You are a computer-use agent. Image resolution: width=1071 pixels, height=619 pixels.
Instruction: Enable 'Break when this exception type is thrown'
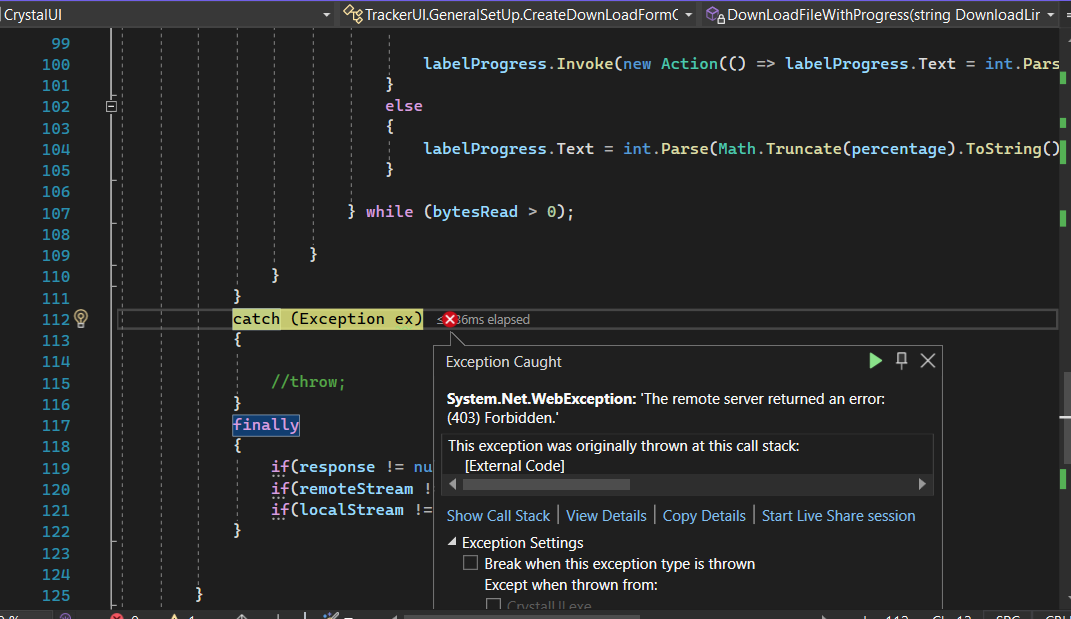(470, 563)
